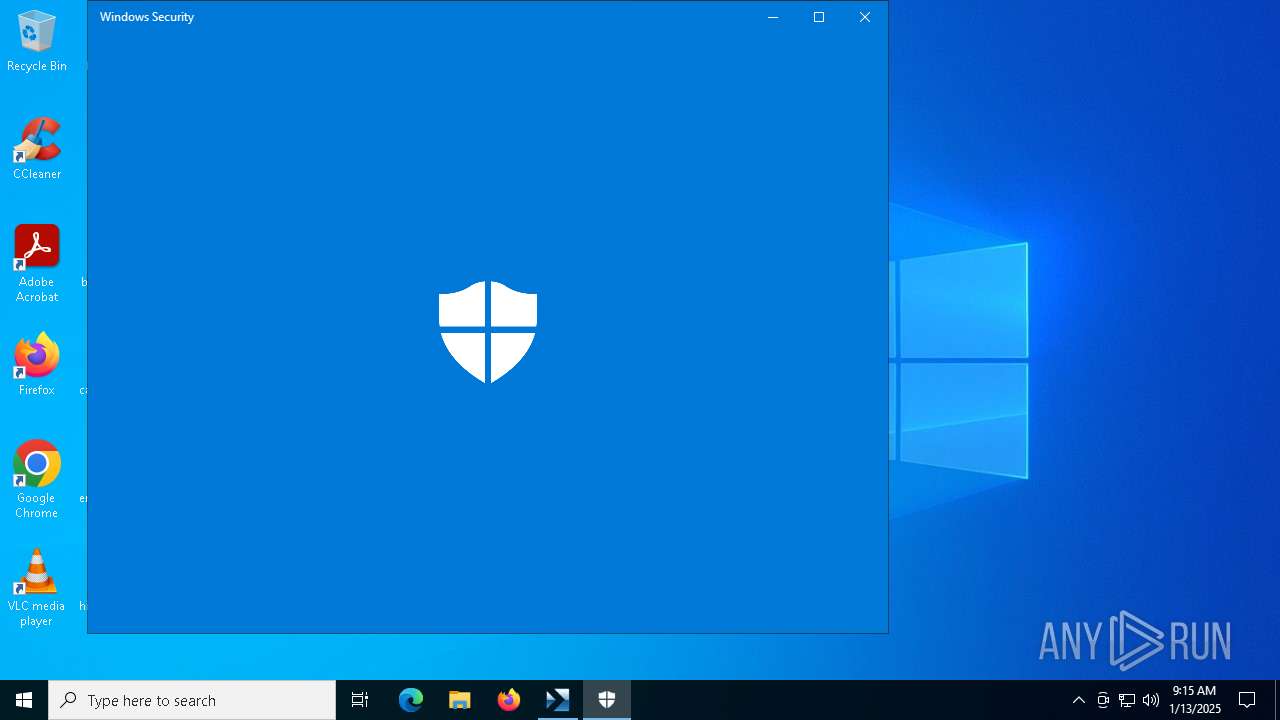Show hidden system tray icons

(x=1078, y=700)
